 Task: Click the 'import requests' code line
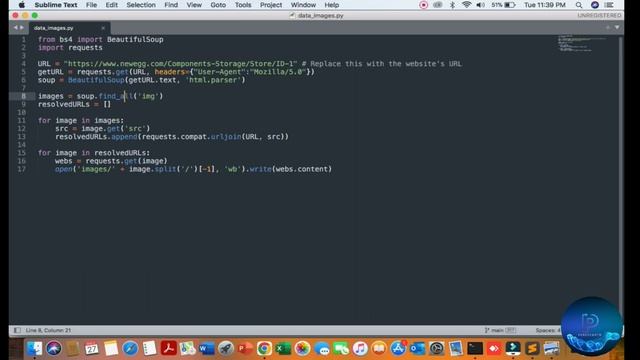coord(70,48)
